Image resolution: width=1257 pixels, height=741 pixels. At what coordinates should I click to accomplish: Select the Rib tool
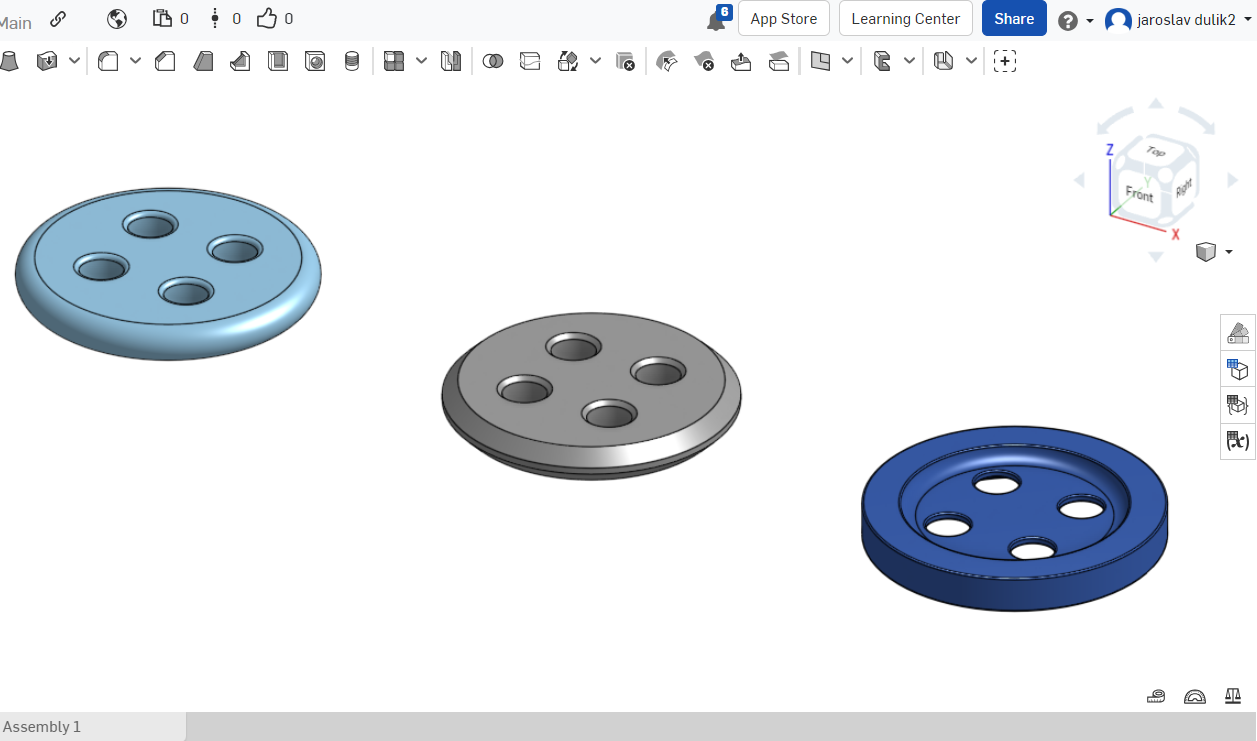(x=240, y=61)
